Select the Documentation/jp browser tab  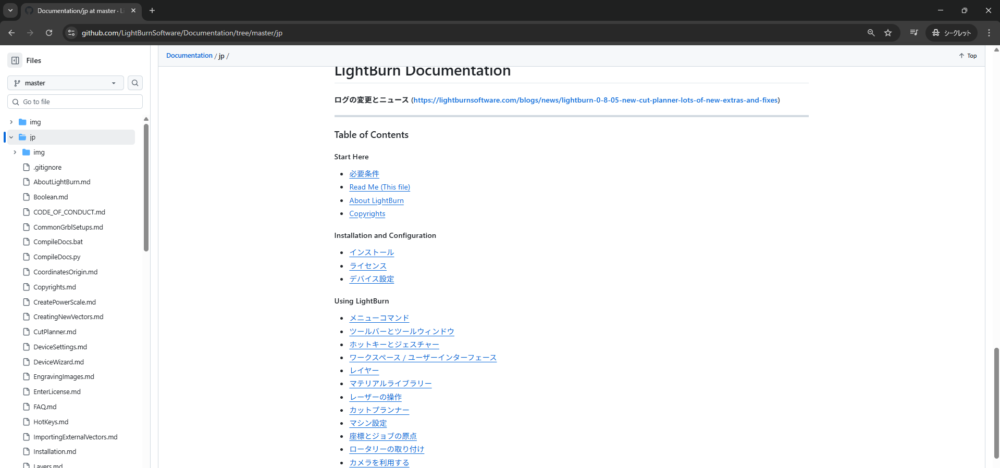tap(80, 10)
